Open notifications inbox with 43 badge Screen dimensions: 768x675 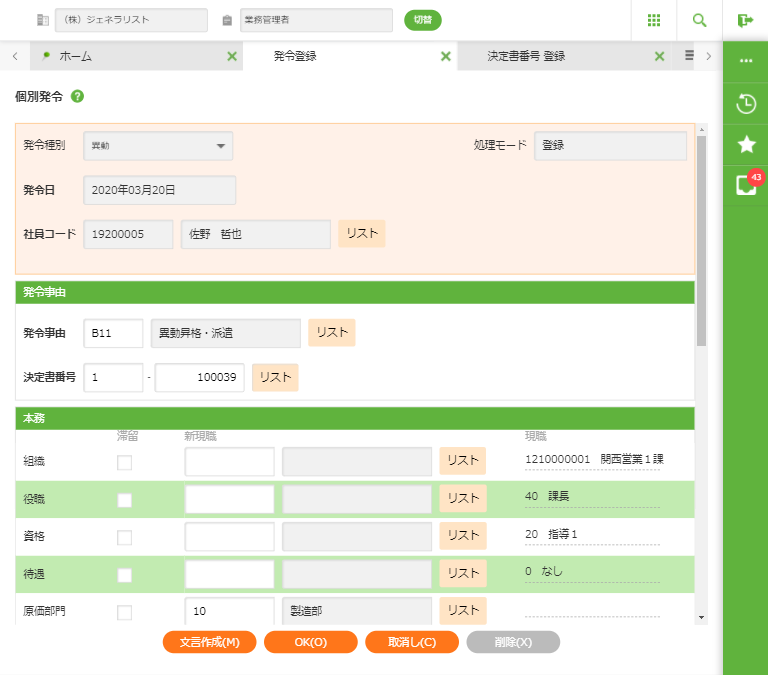click(x=746, y=185)
